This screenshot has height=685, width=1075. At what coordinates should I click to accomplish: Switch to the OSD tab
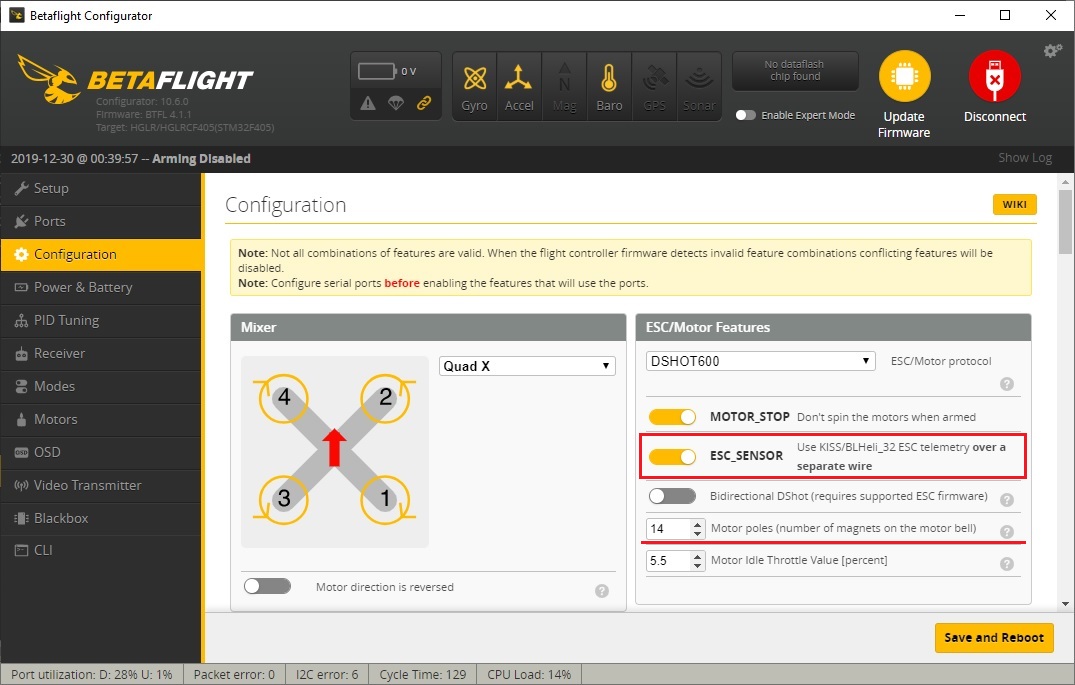(101, 452)
